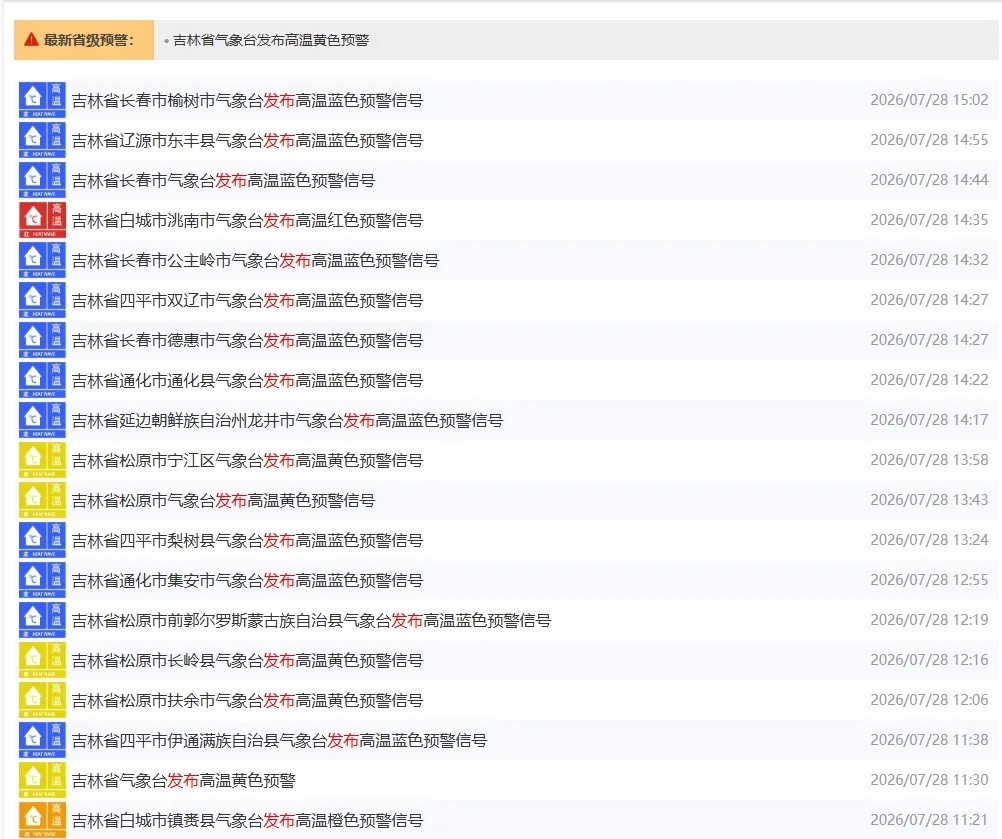Click the yellow heat icon for 长岭县 alert

click(x=42, y=660)
